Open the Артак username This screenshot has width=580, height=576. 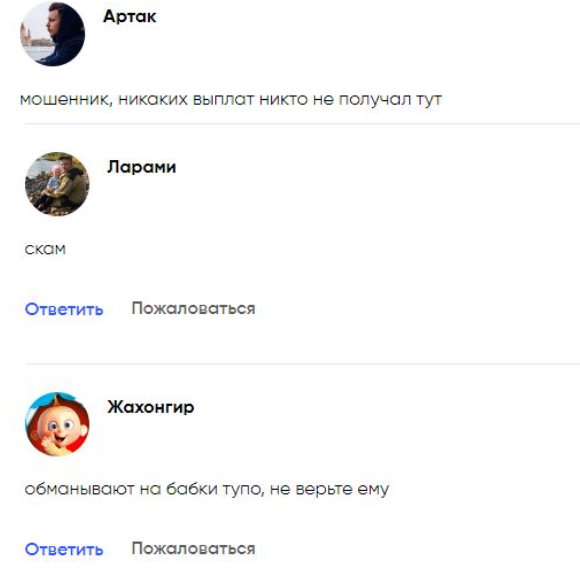[x=130, y=16]
